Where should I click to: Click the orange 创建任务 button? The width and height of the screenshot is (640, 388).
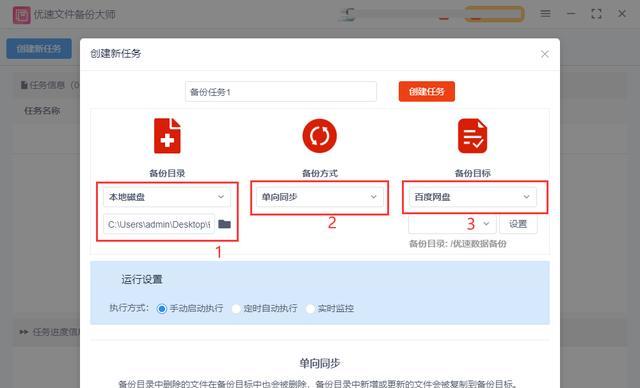427,91
